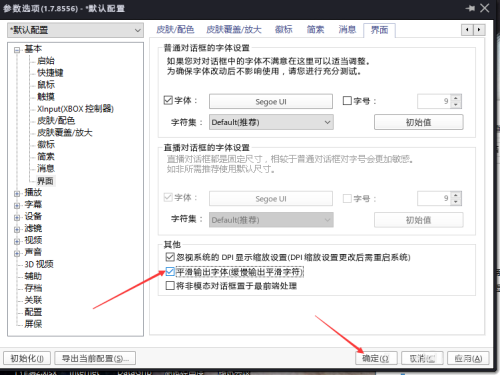This screenshot has height=375, width=500.
Task: Expand the 声音 tree node
Action: pos(17,253)
